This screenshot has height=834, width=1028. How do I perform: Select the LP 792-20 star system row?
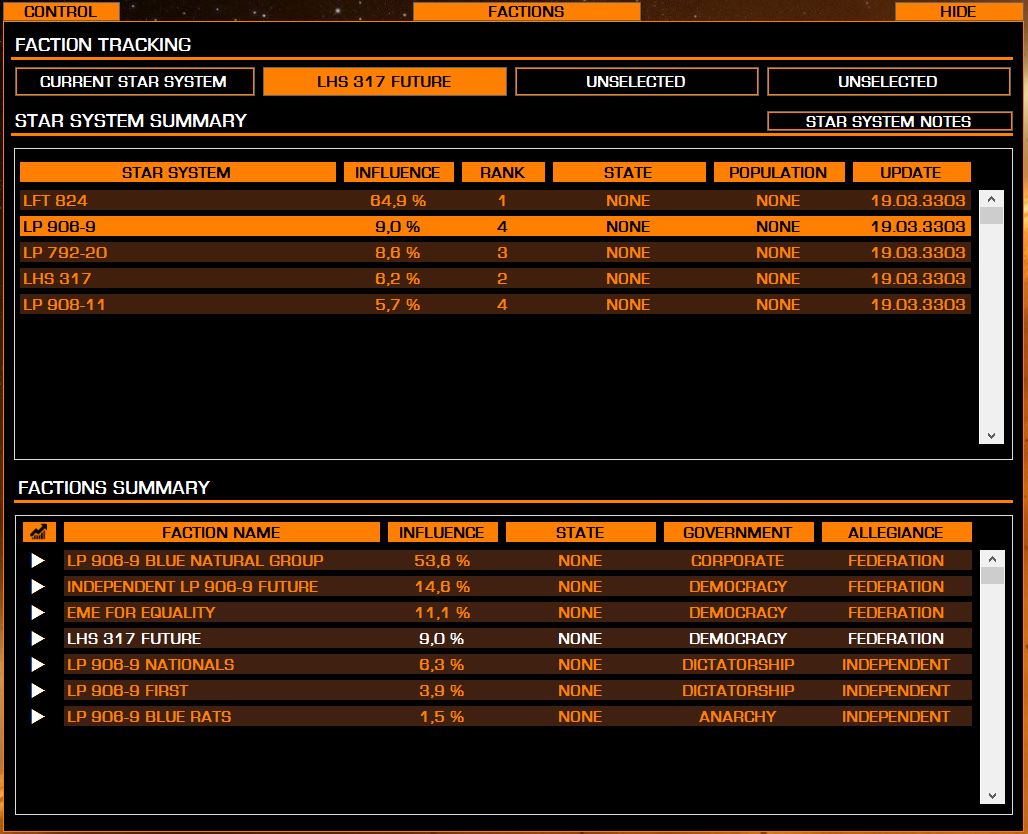pos(495,252)
